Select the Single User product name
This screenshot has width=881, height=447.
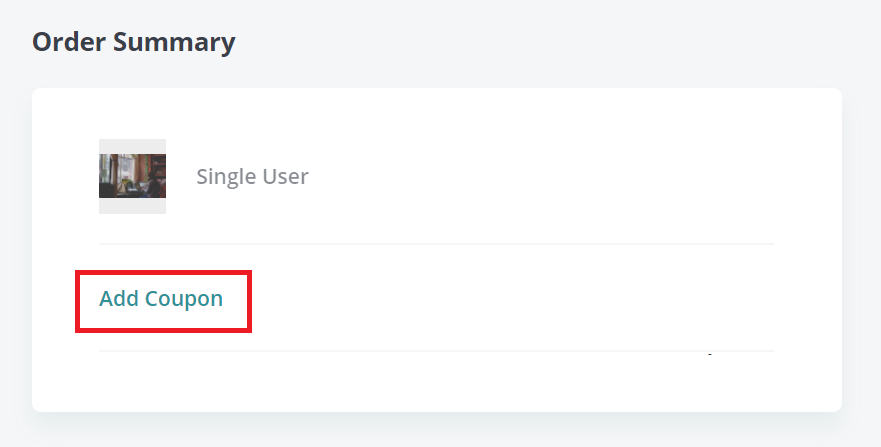252,176
